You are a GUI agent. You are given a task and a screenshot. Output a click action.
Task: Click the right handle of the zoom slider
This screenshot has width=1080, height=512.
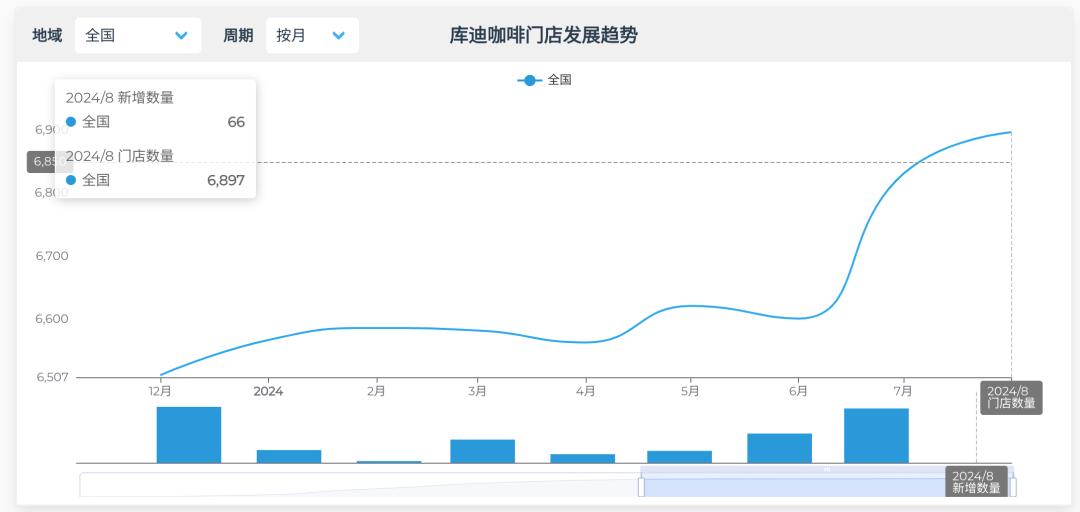(1012, 487)
